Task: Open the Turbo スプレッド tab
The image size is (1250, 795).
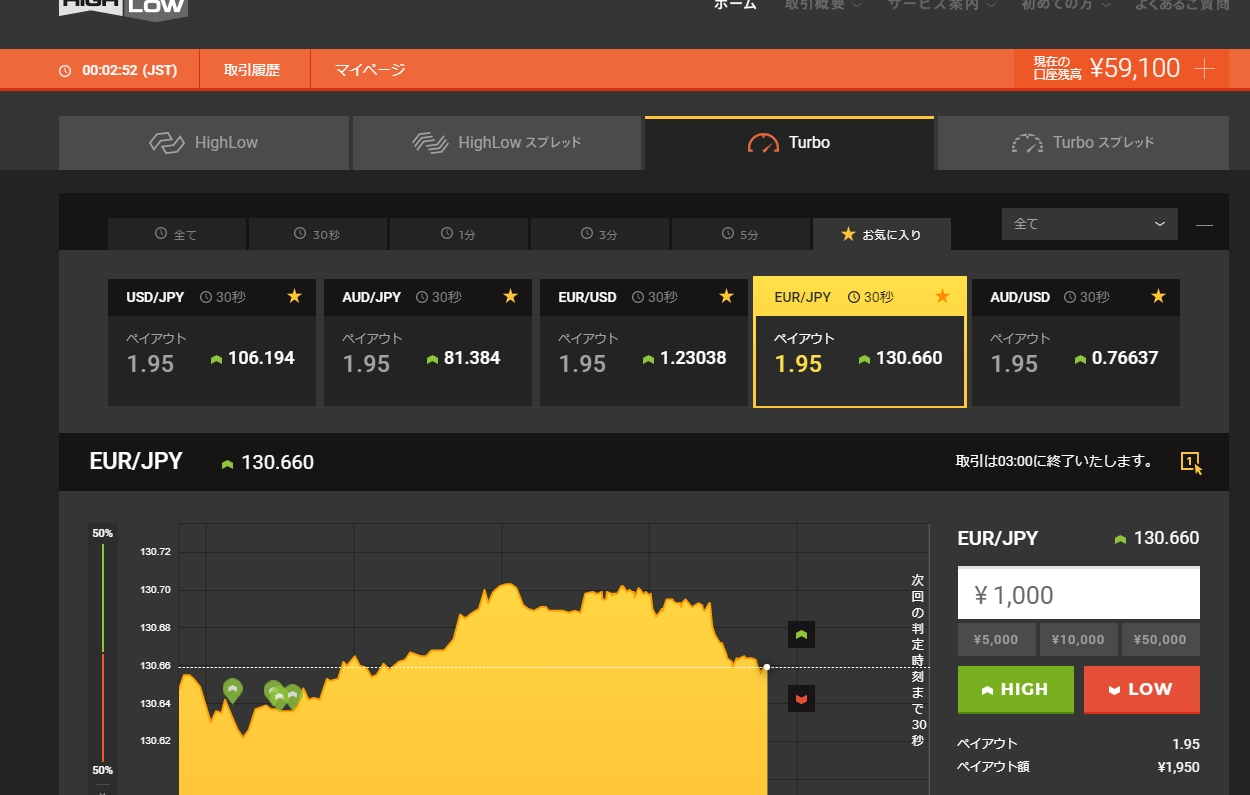Action: [1083, 143]
